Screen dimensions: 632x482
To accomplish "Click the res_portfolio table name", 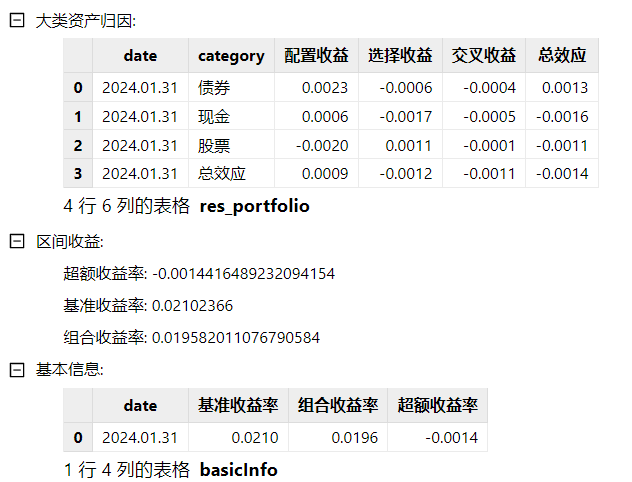I will tap(254, 207).
